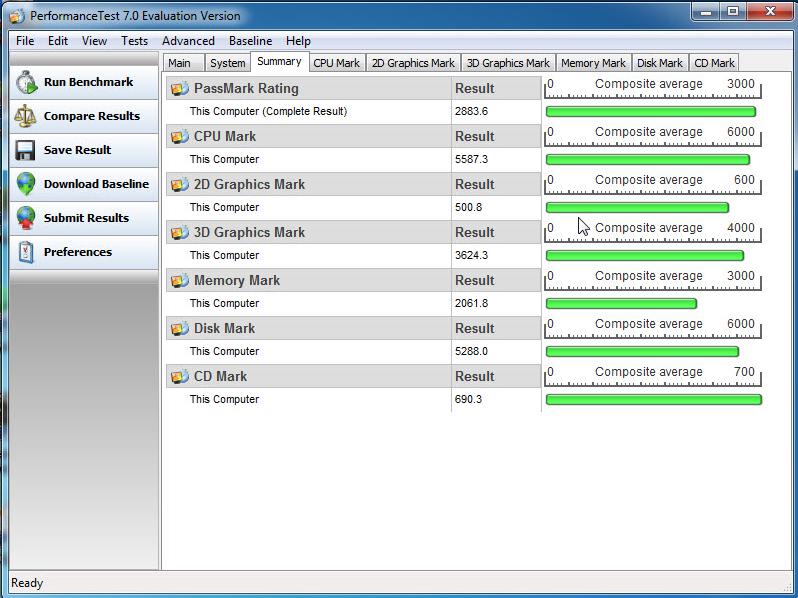
Task: Click the CPU Mark row icon
Action: 180,137
